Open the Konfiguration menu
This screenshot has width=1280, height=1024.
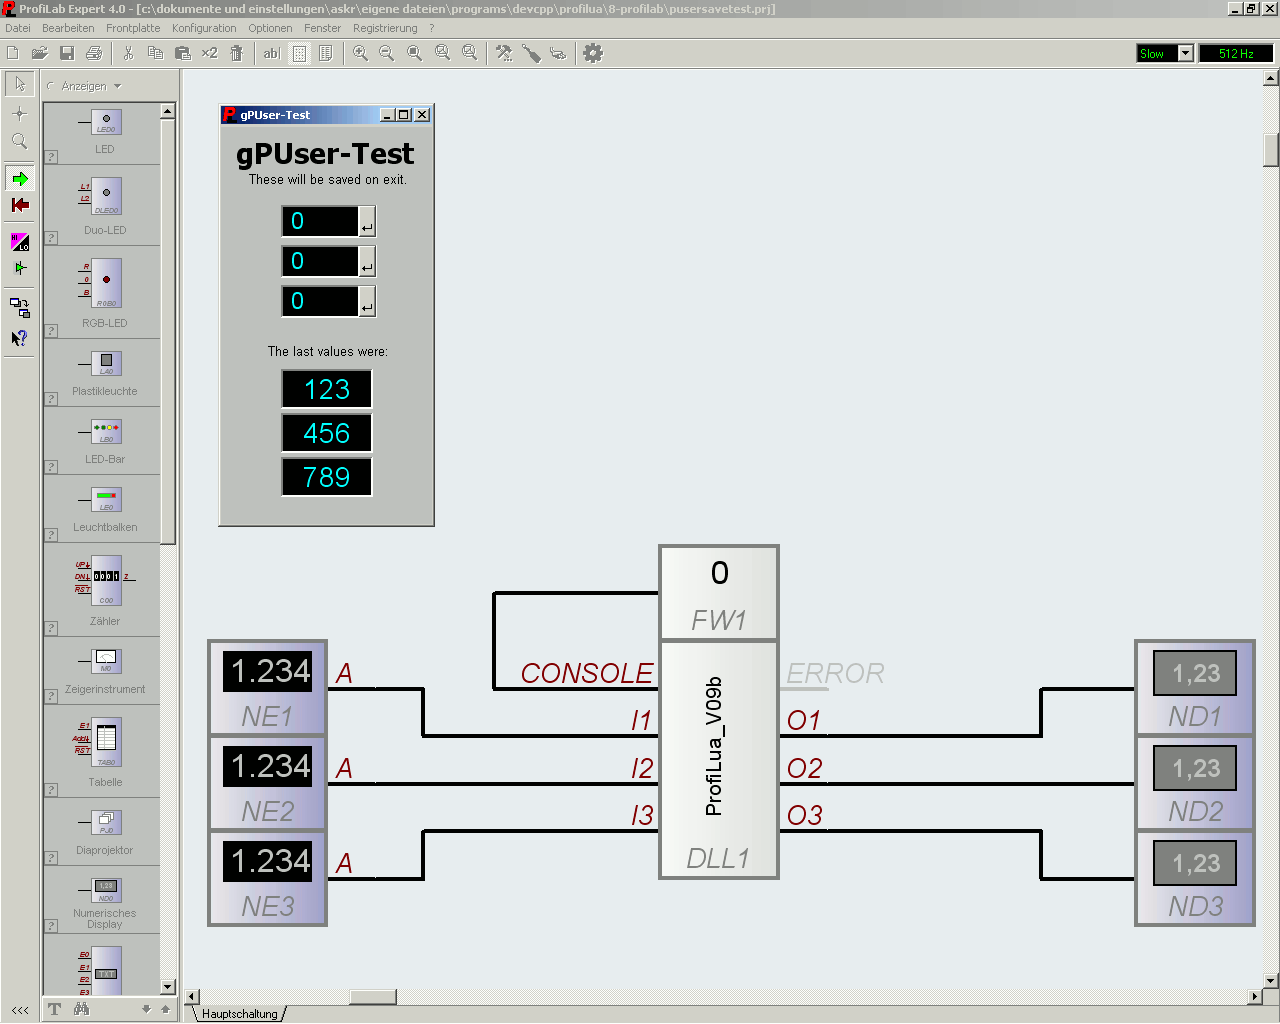click(204, 28)
